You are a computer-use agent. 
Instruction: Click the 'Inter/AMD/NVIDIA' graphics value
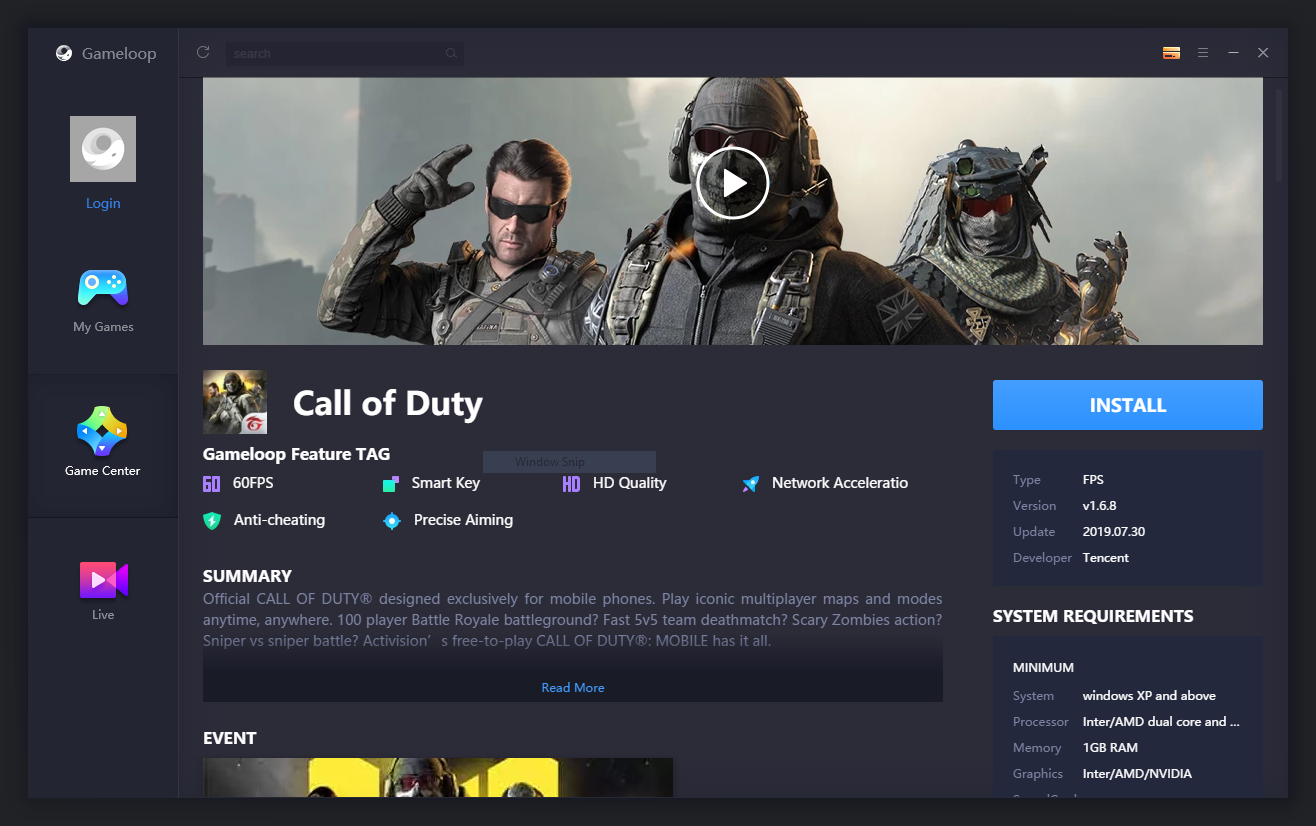pos(1137,774)
